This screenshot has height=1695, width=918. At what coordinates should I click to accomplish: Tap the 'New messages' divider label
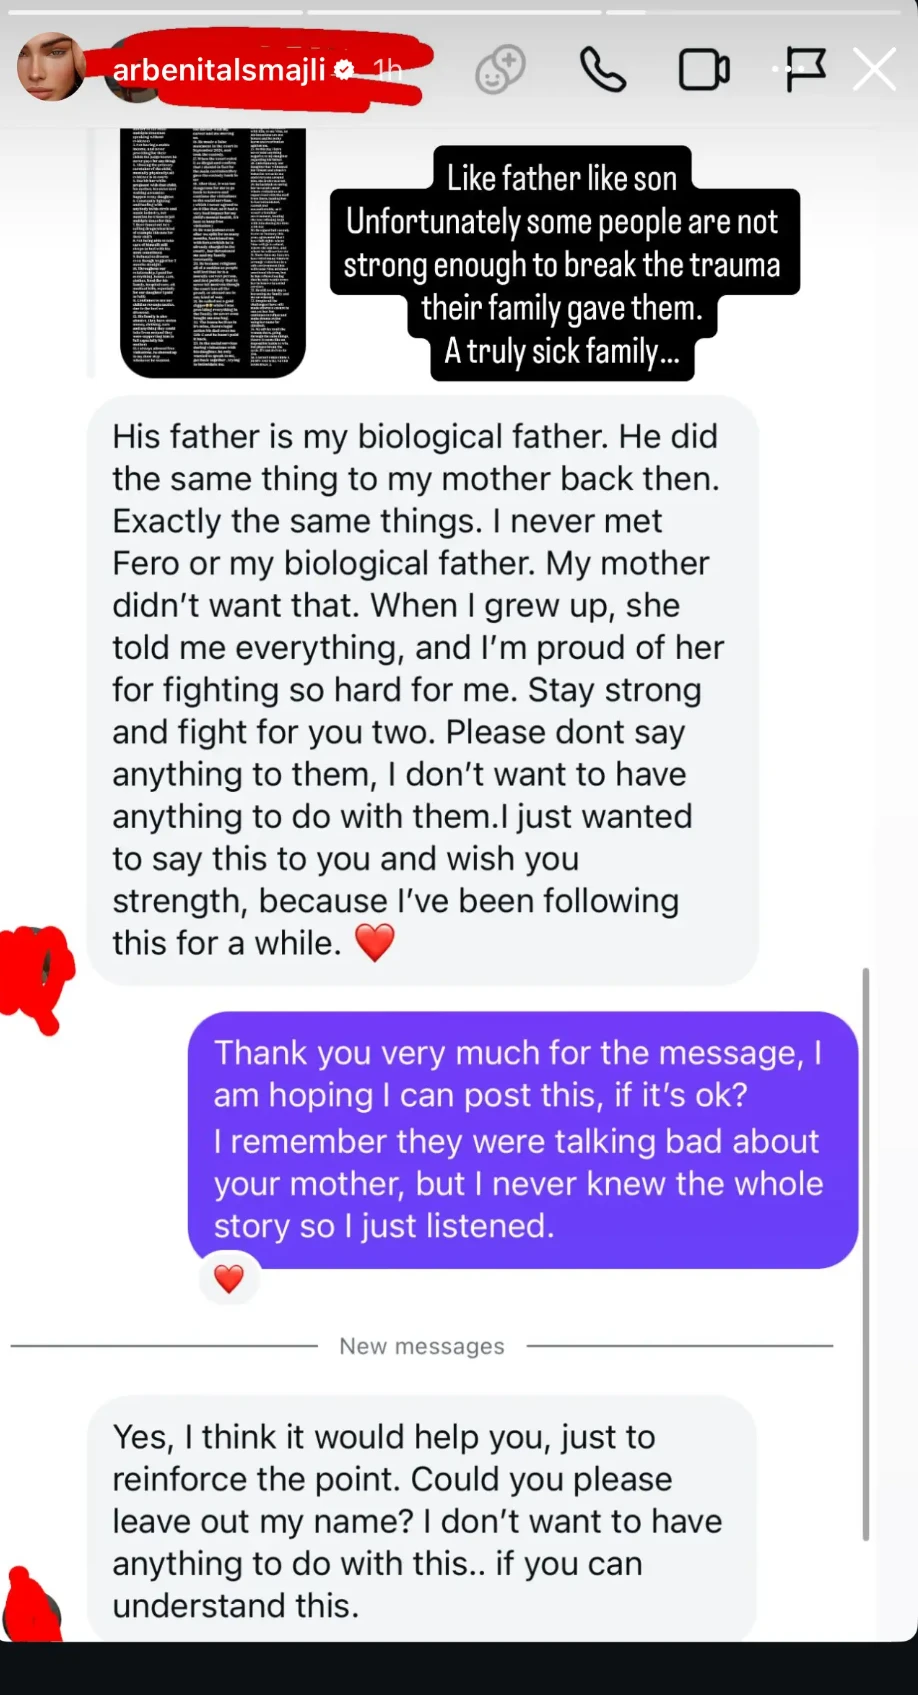[422, 1346]
